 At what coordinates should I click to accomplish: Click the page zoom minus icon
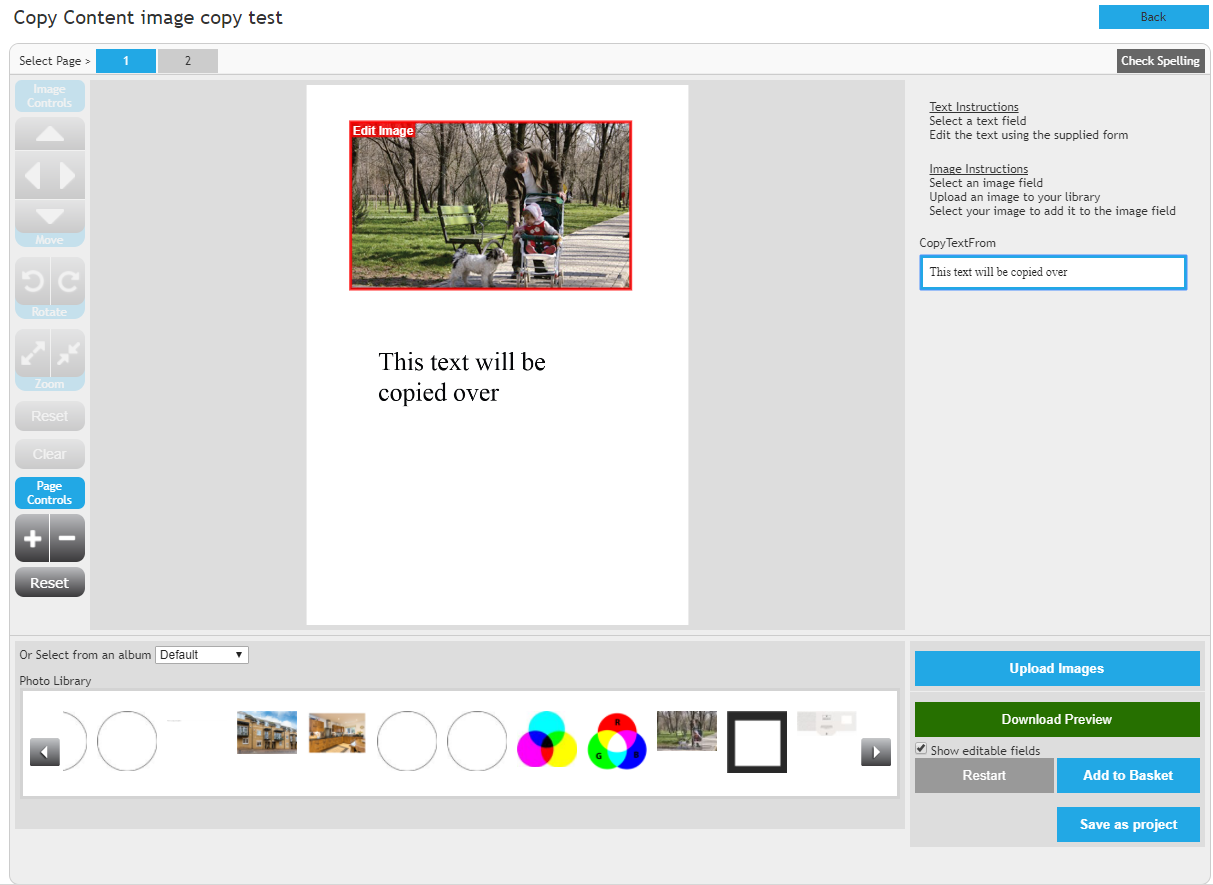[65, 538]
